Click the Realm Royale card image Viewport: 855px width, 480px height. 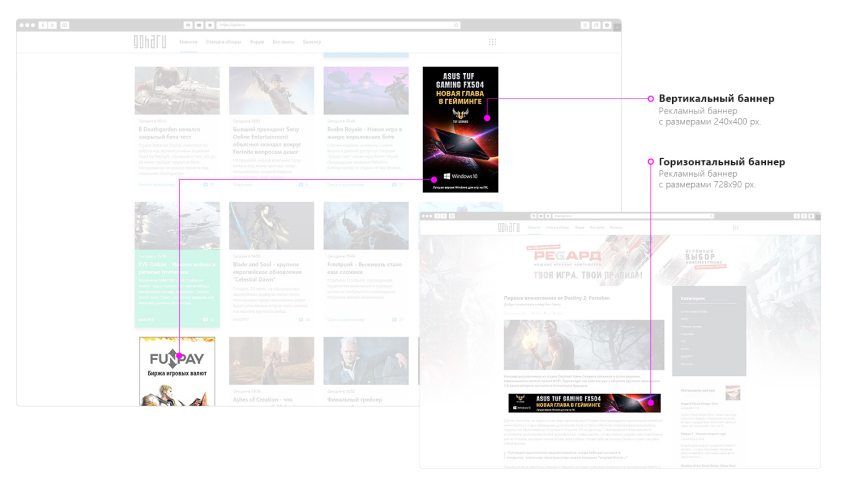pos(366,91)
